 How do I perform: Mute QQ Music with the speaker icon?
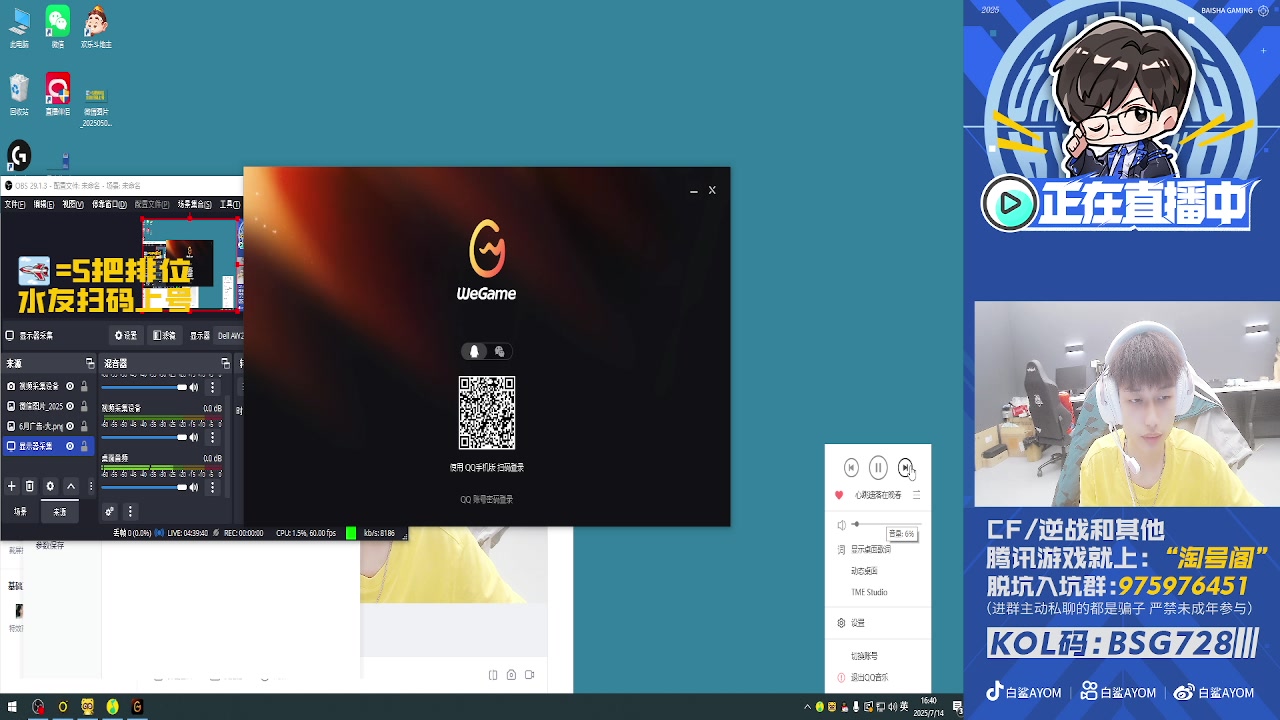click(x=841, y=525)
